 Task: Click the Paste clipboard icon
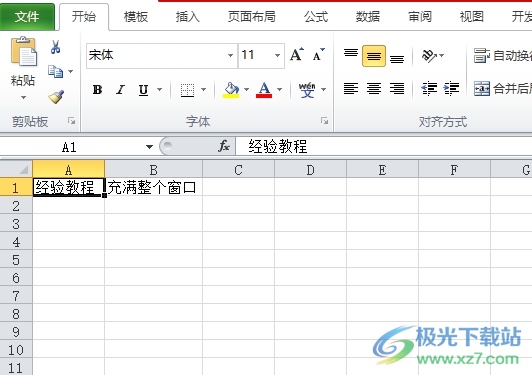(23, 52)
